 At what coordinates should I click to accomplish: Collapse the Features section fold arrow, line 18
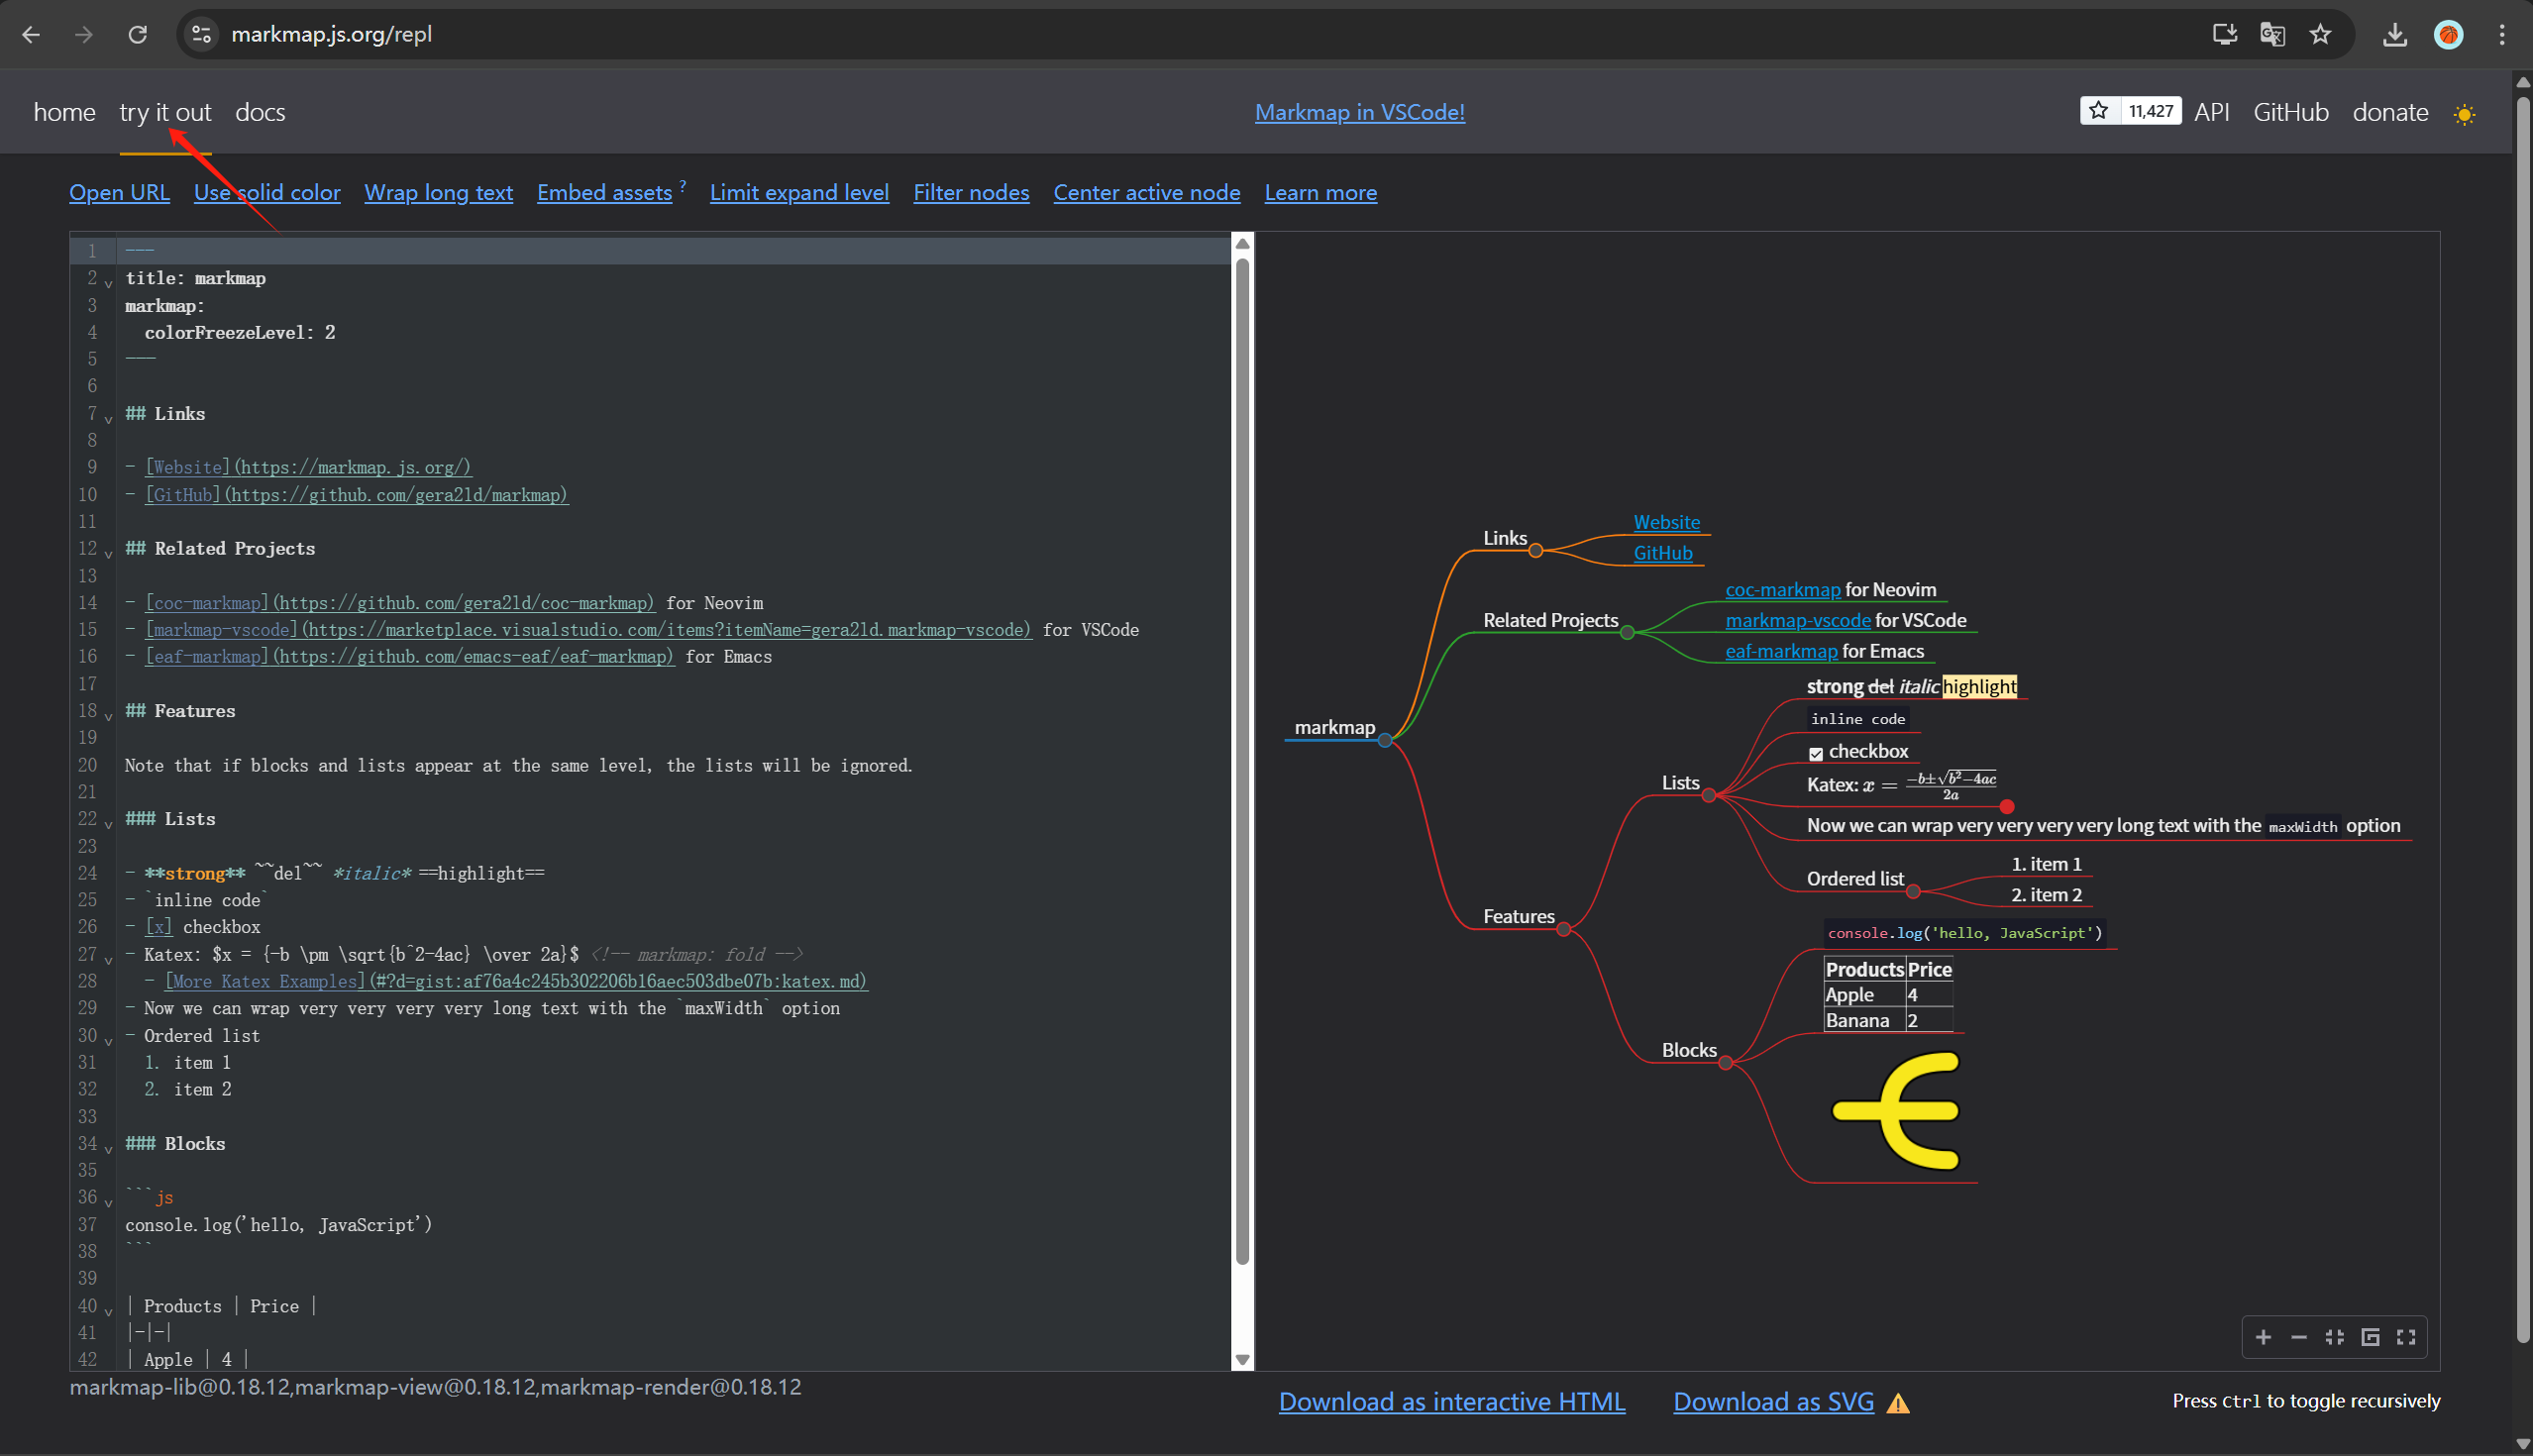tap(108, 716)
